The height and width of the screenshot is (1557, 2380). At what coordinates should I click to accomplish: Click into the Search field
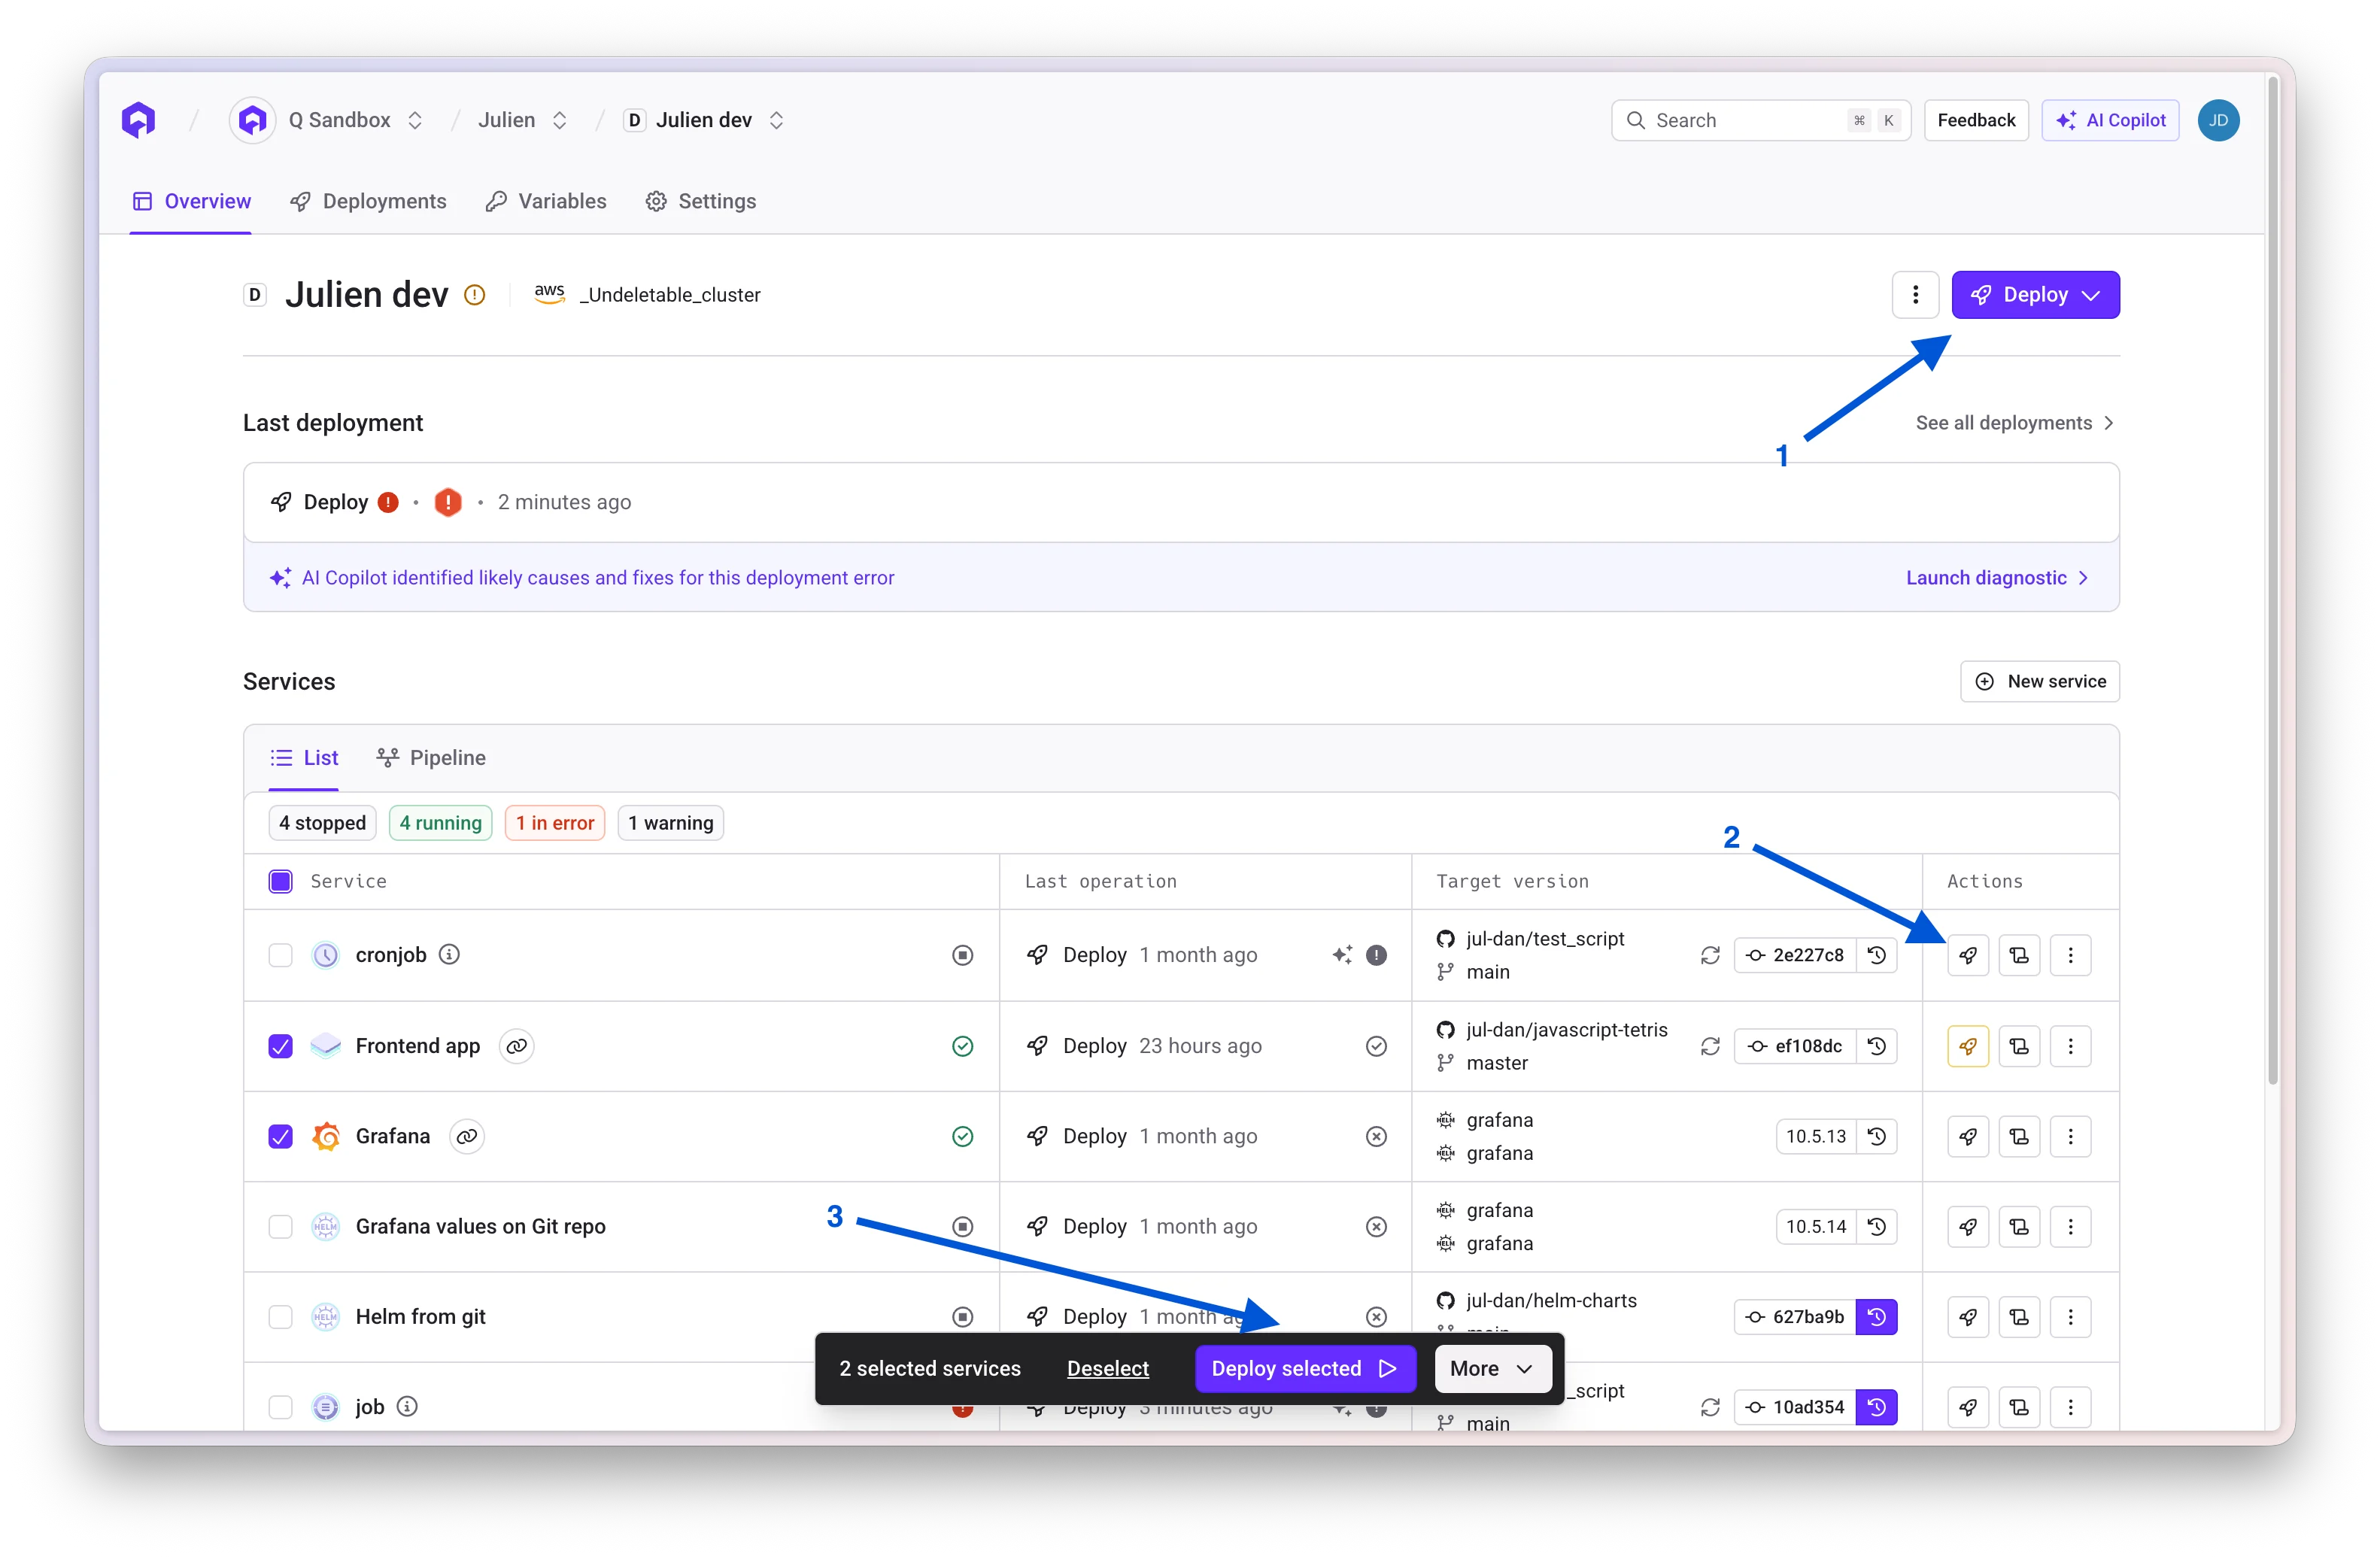pyautogui.click(x=1760, y=120)
